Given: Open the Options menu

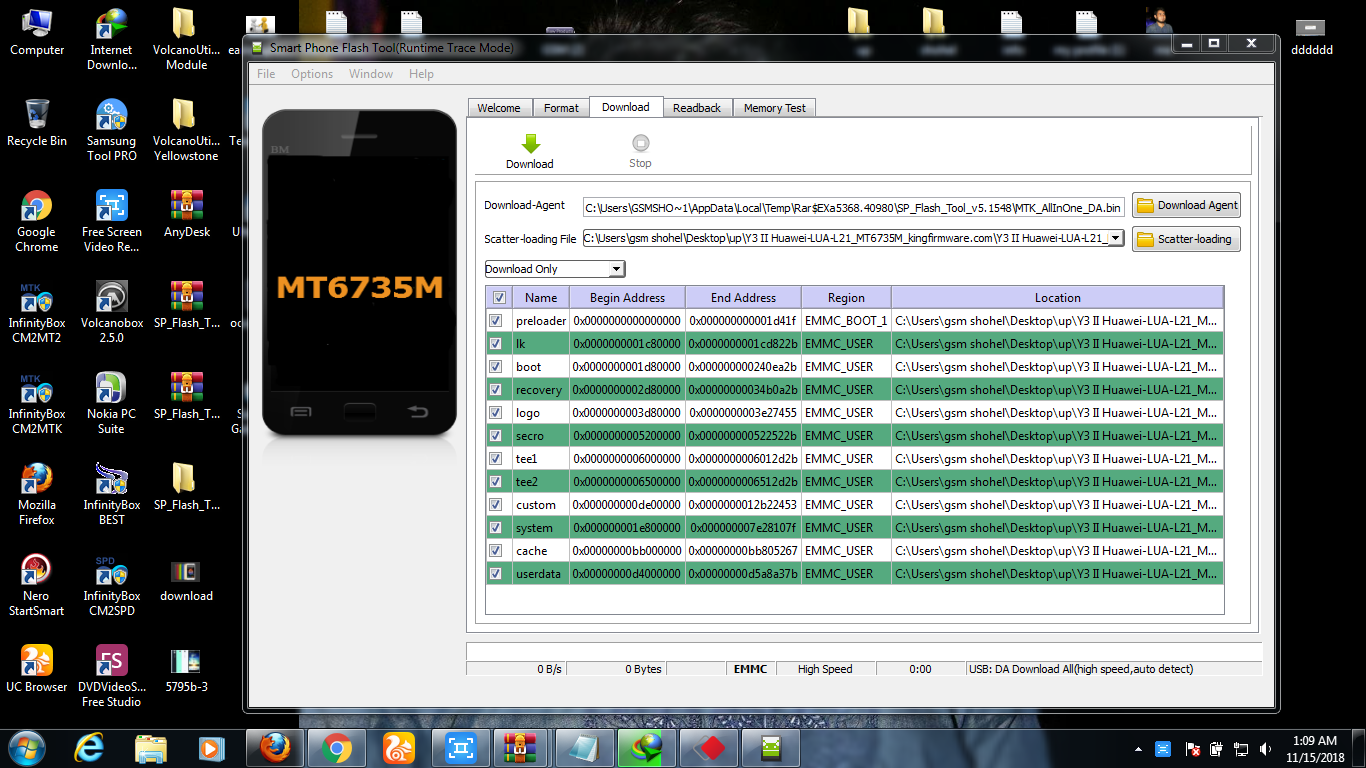Looking at the screenshot, I should tap(312, 74).
